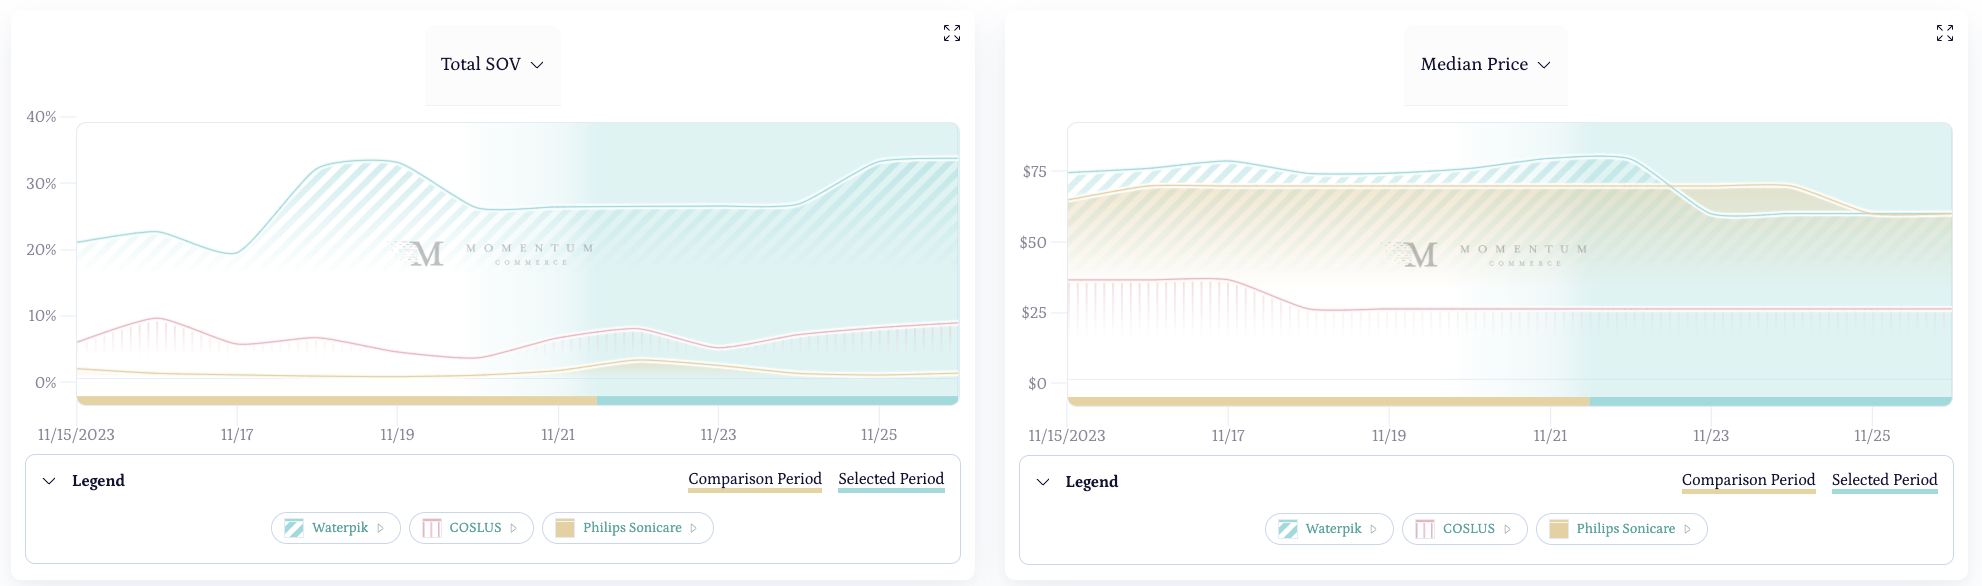Select Comparison Period in Total SOV legend
This screenshot has height=586, width=1982.
pos(755,479)
